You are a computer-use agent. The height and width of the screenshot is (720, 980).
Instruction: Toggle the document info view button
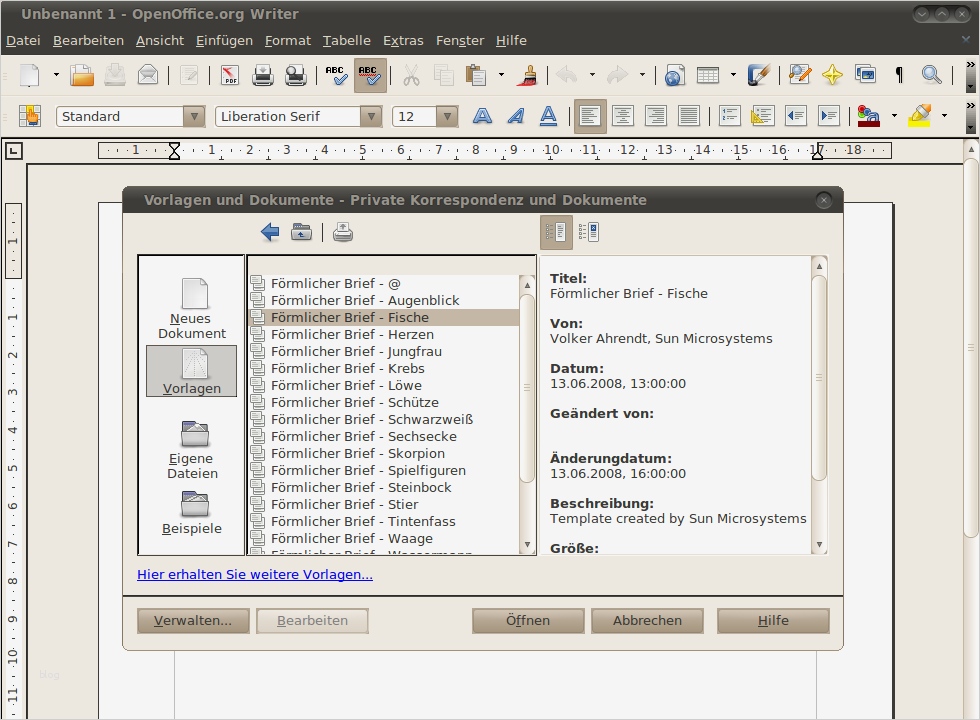click(556, 232)
